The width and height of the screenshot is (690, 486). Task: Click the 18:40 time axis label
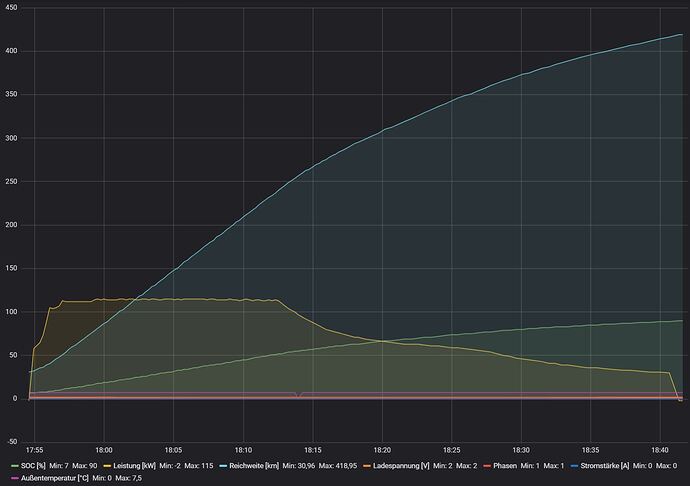click(660, 450)
